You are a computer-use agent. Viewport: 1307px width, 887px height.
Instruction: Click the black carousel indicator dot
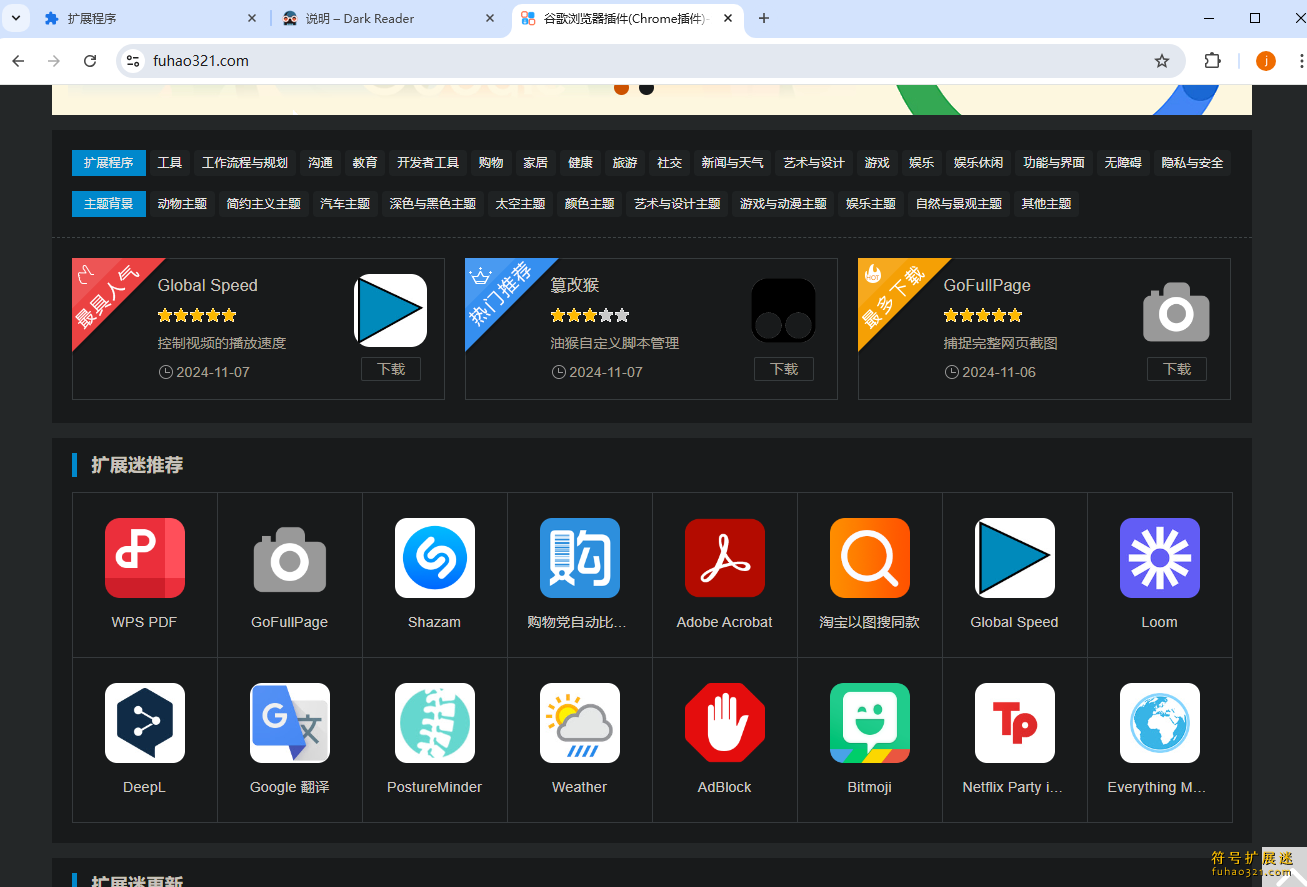[646, 88]
